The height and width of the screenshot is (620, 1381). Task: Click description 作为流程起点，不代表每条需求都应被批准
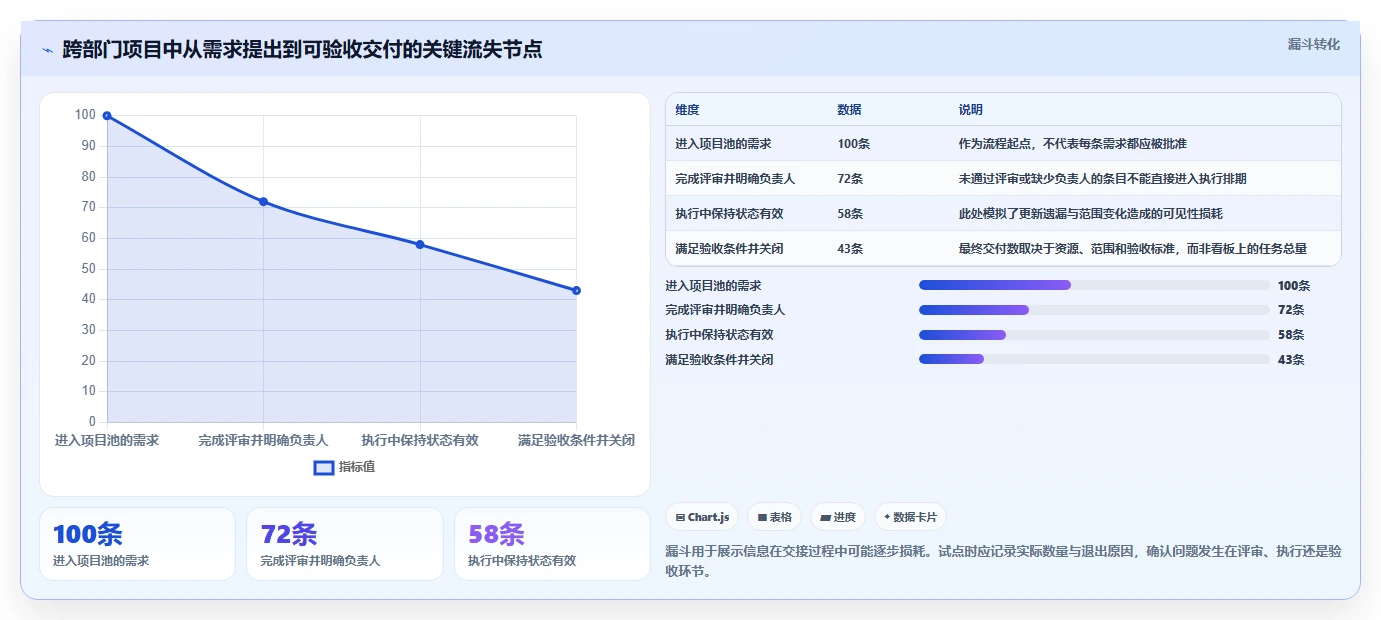point(1072,144)
